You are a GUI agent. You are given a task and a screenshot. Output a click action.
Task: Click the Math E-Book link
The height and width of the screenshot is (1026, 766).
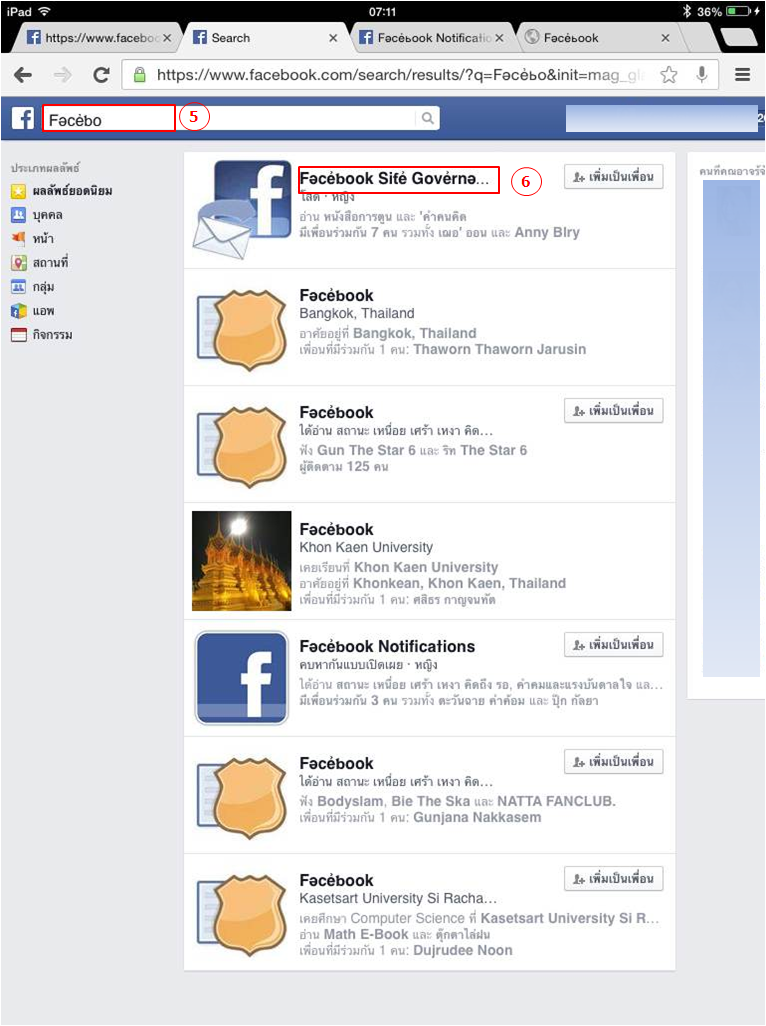pos(366,934)
